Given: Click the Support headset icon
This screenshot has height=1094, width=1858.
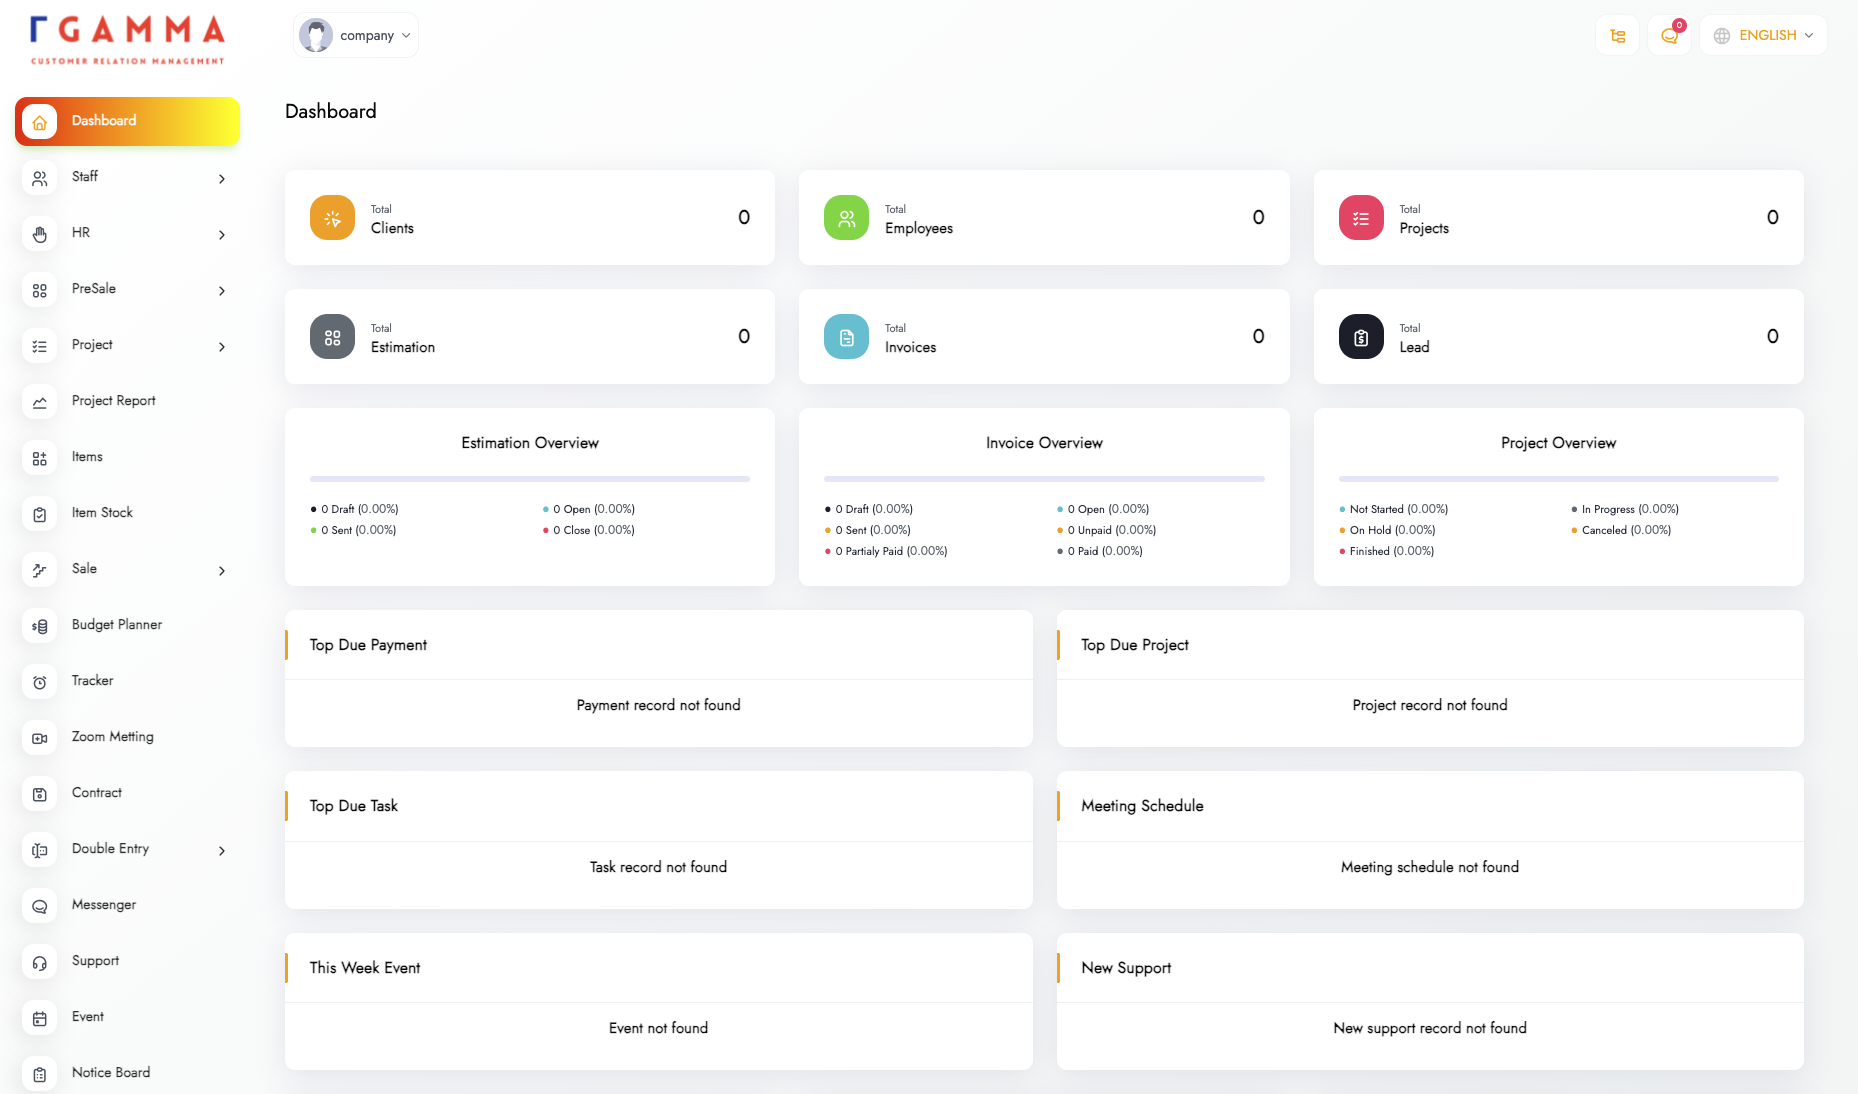Looking at the screenshot, I should pyautogui.click(x=39, y=962).
